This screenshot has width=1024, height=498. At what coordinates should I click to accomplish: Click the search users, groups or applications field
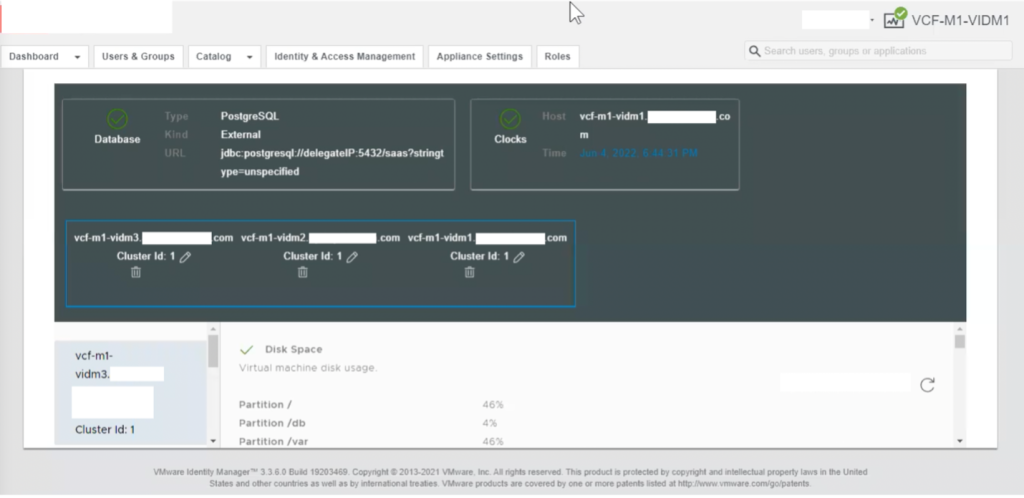[x=878, y=51]
